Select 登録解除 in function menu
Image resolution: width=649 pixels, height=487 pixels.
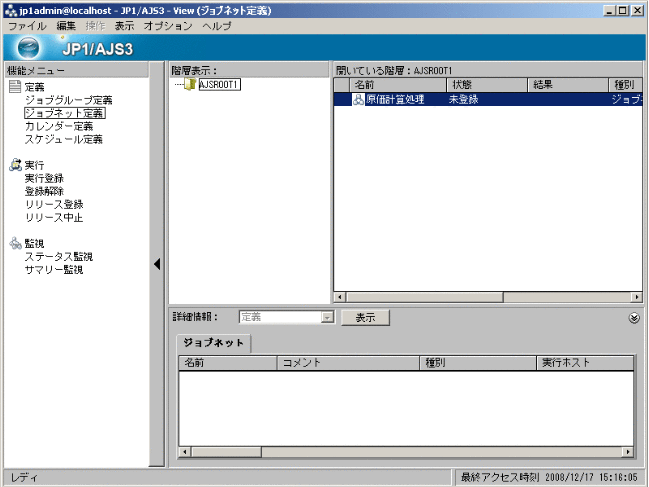click(44, 192)
